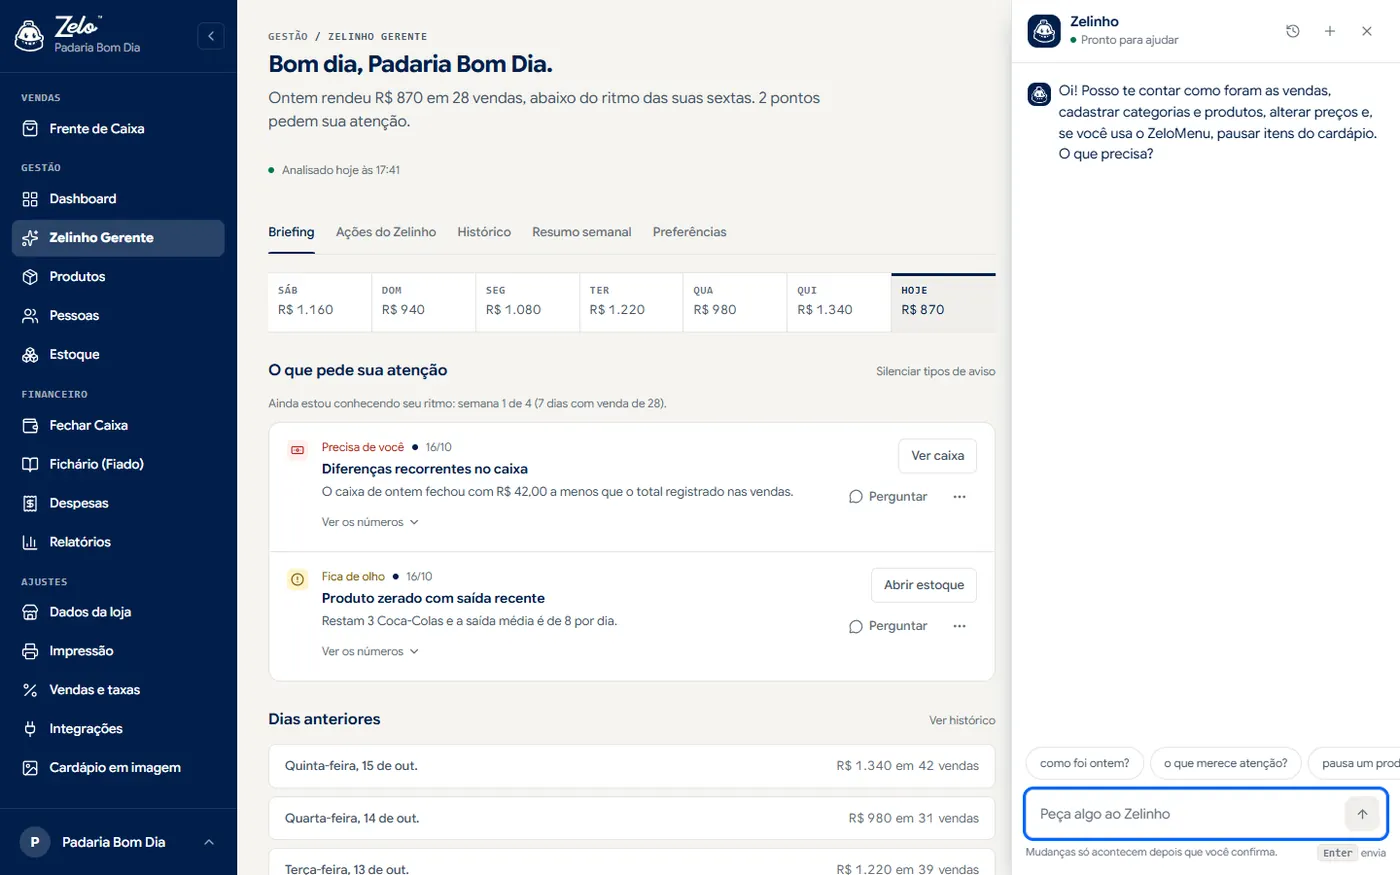Open more options for Diferenças recorrentes alert
The width and height of the screenshot is (1400, 875).
point(959,497)
